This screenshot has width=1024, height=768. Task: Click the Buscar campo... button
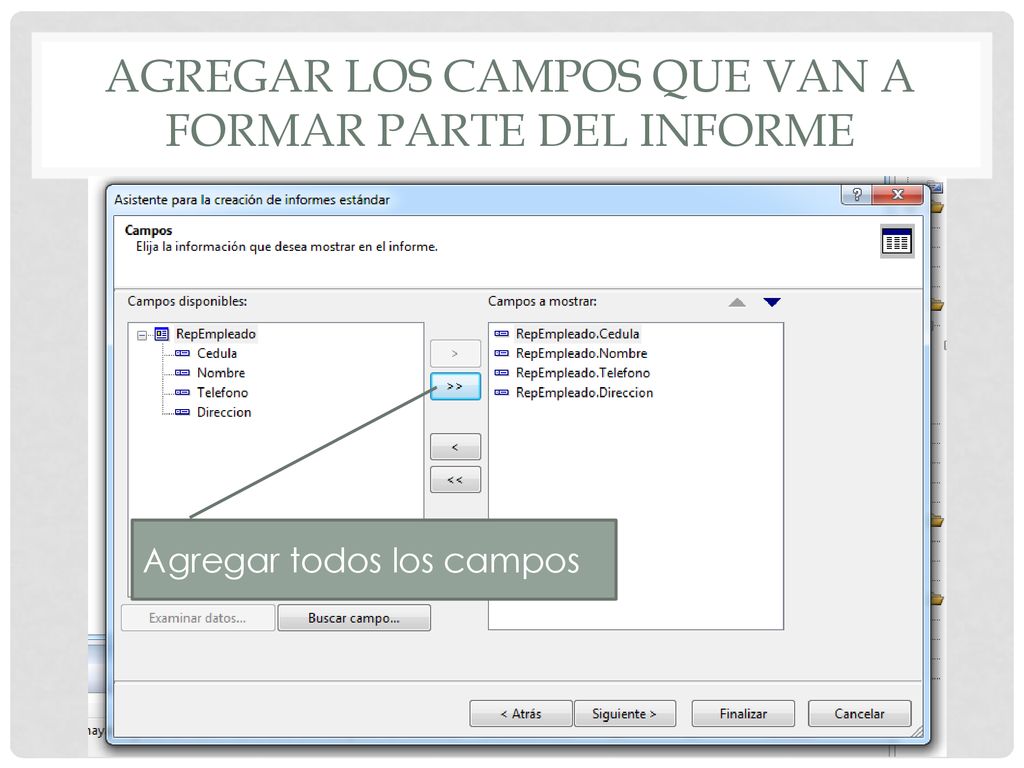(354, 618)
